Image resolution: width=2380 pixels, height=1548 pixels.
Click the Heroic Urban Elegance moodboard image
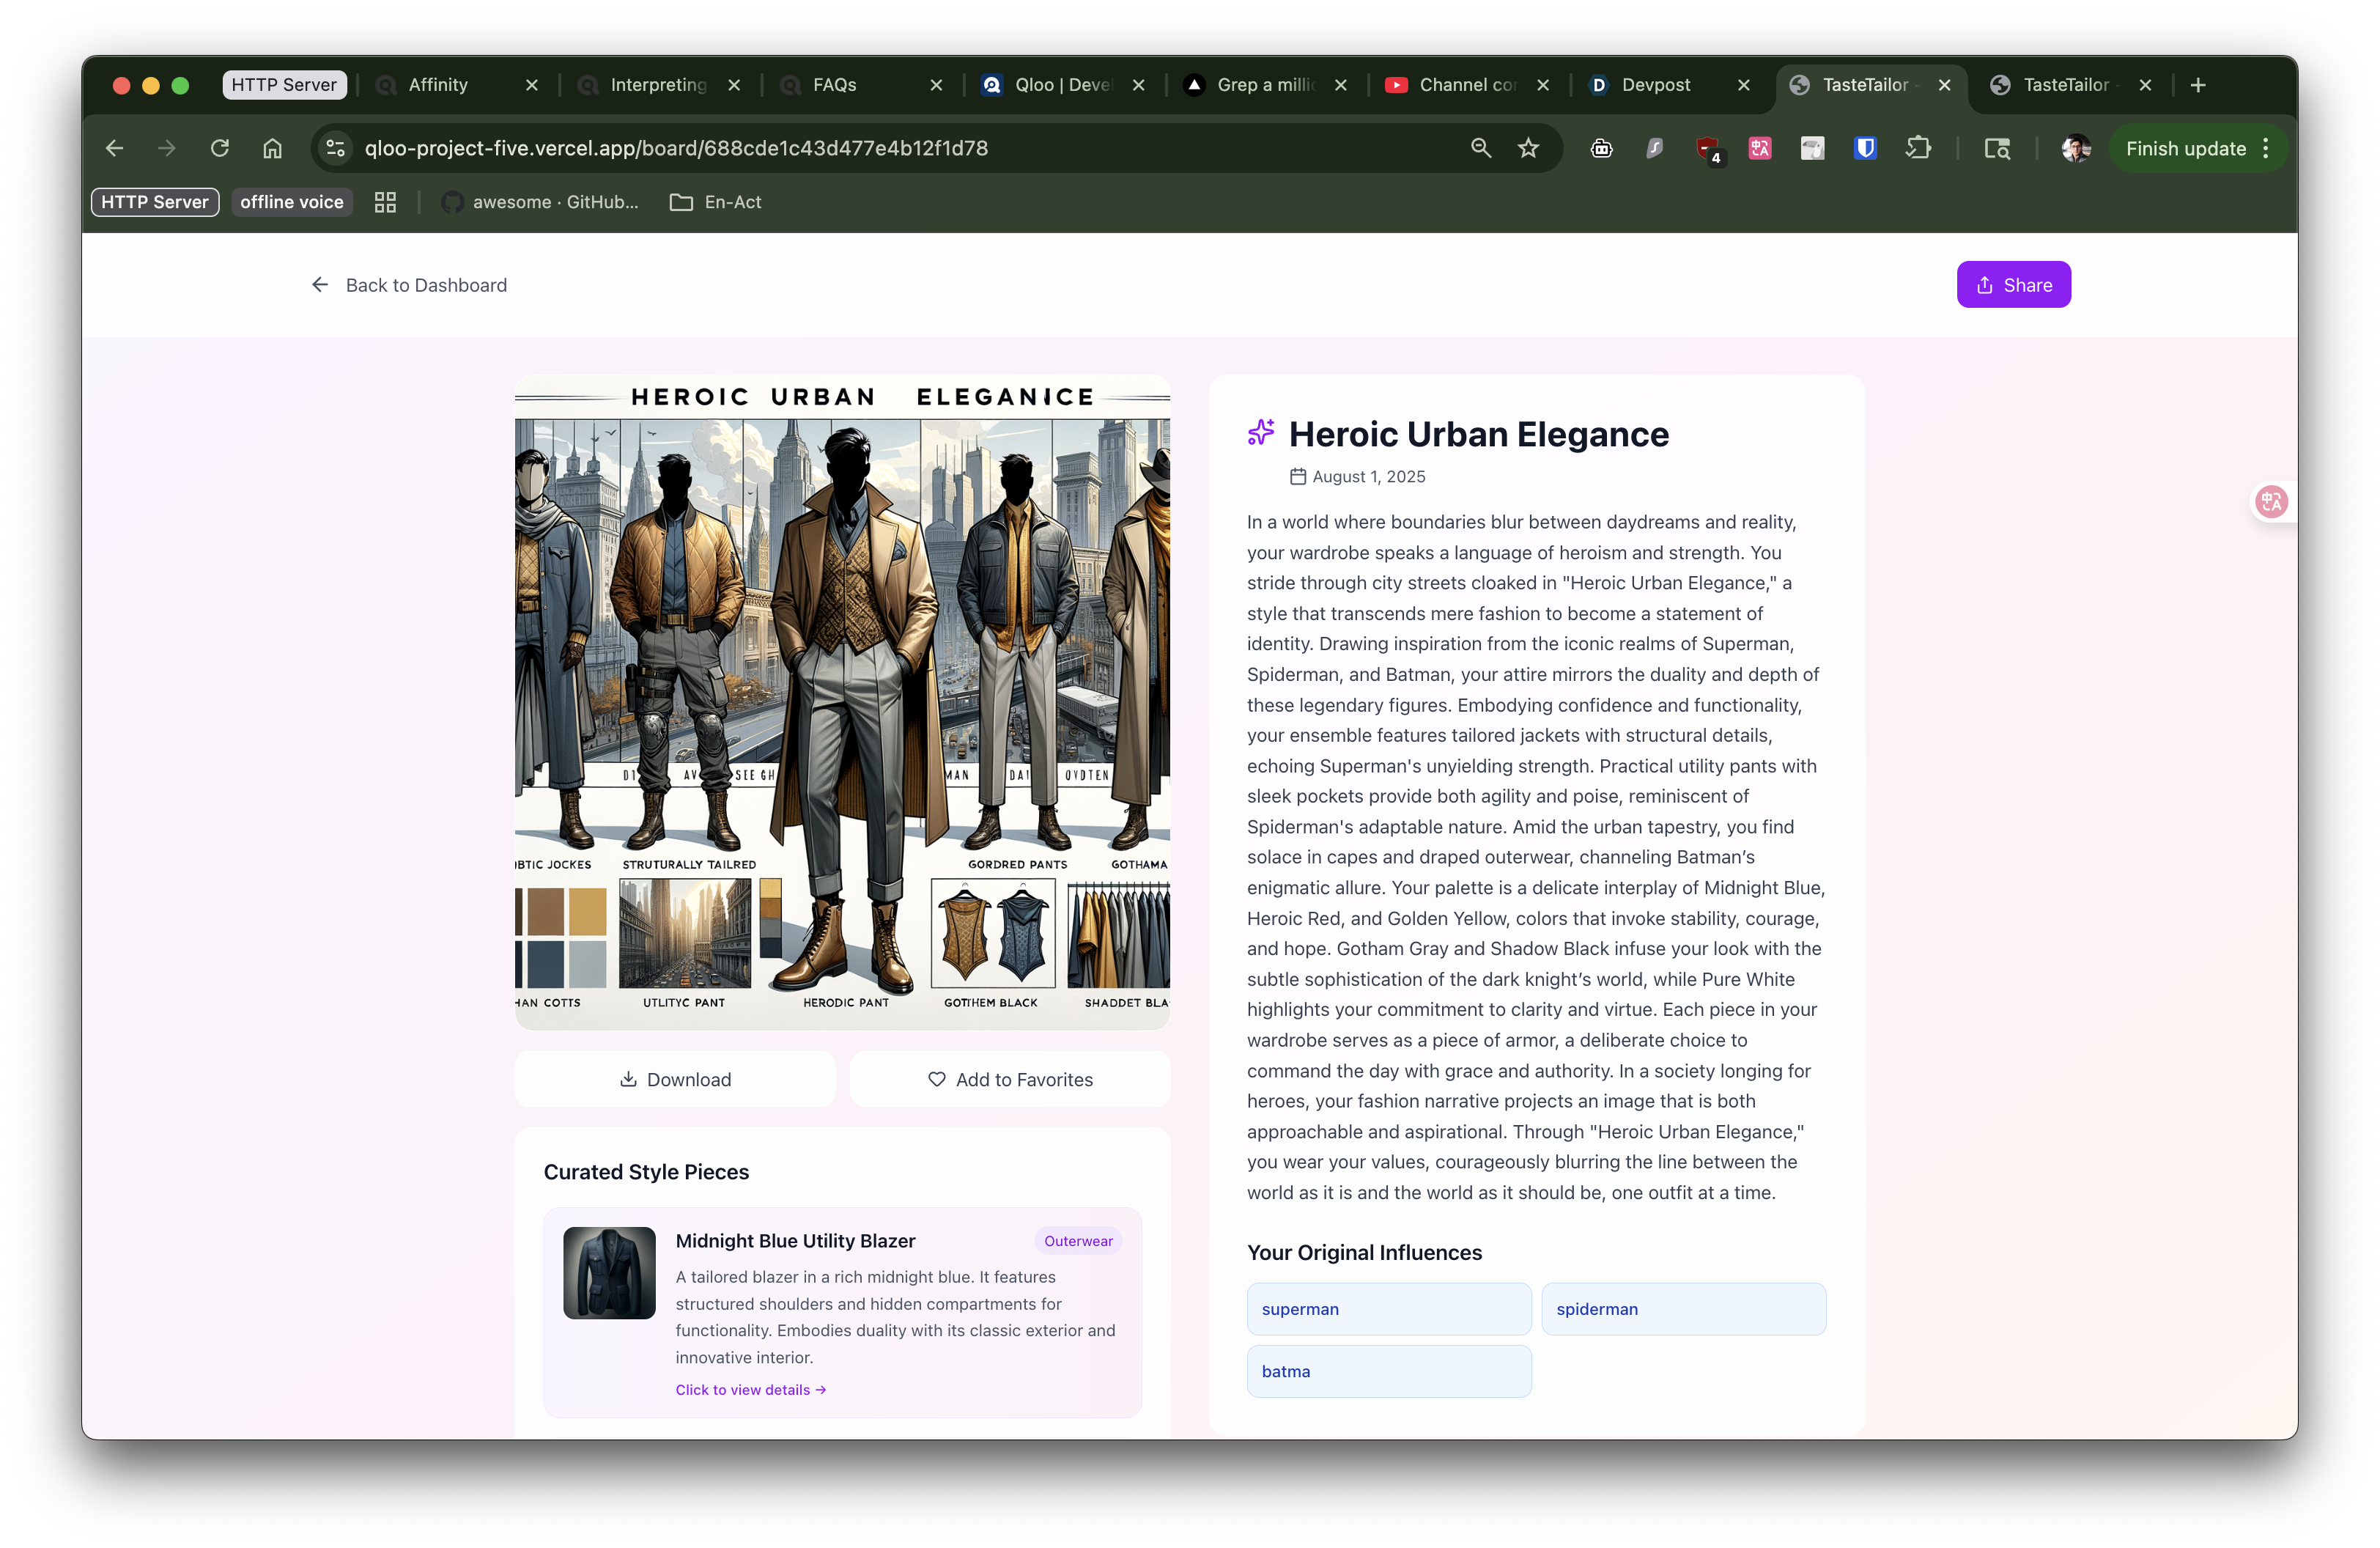tap(842, 700)
